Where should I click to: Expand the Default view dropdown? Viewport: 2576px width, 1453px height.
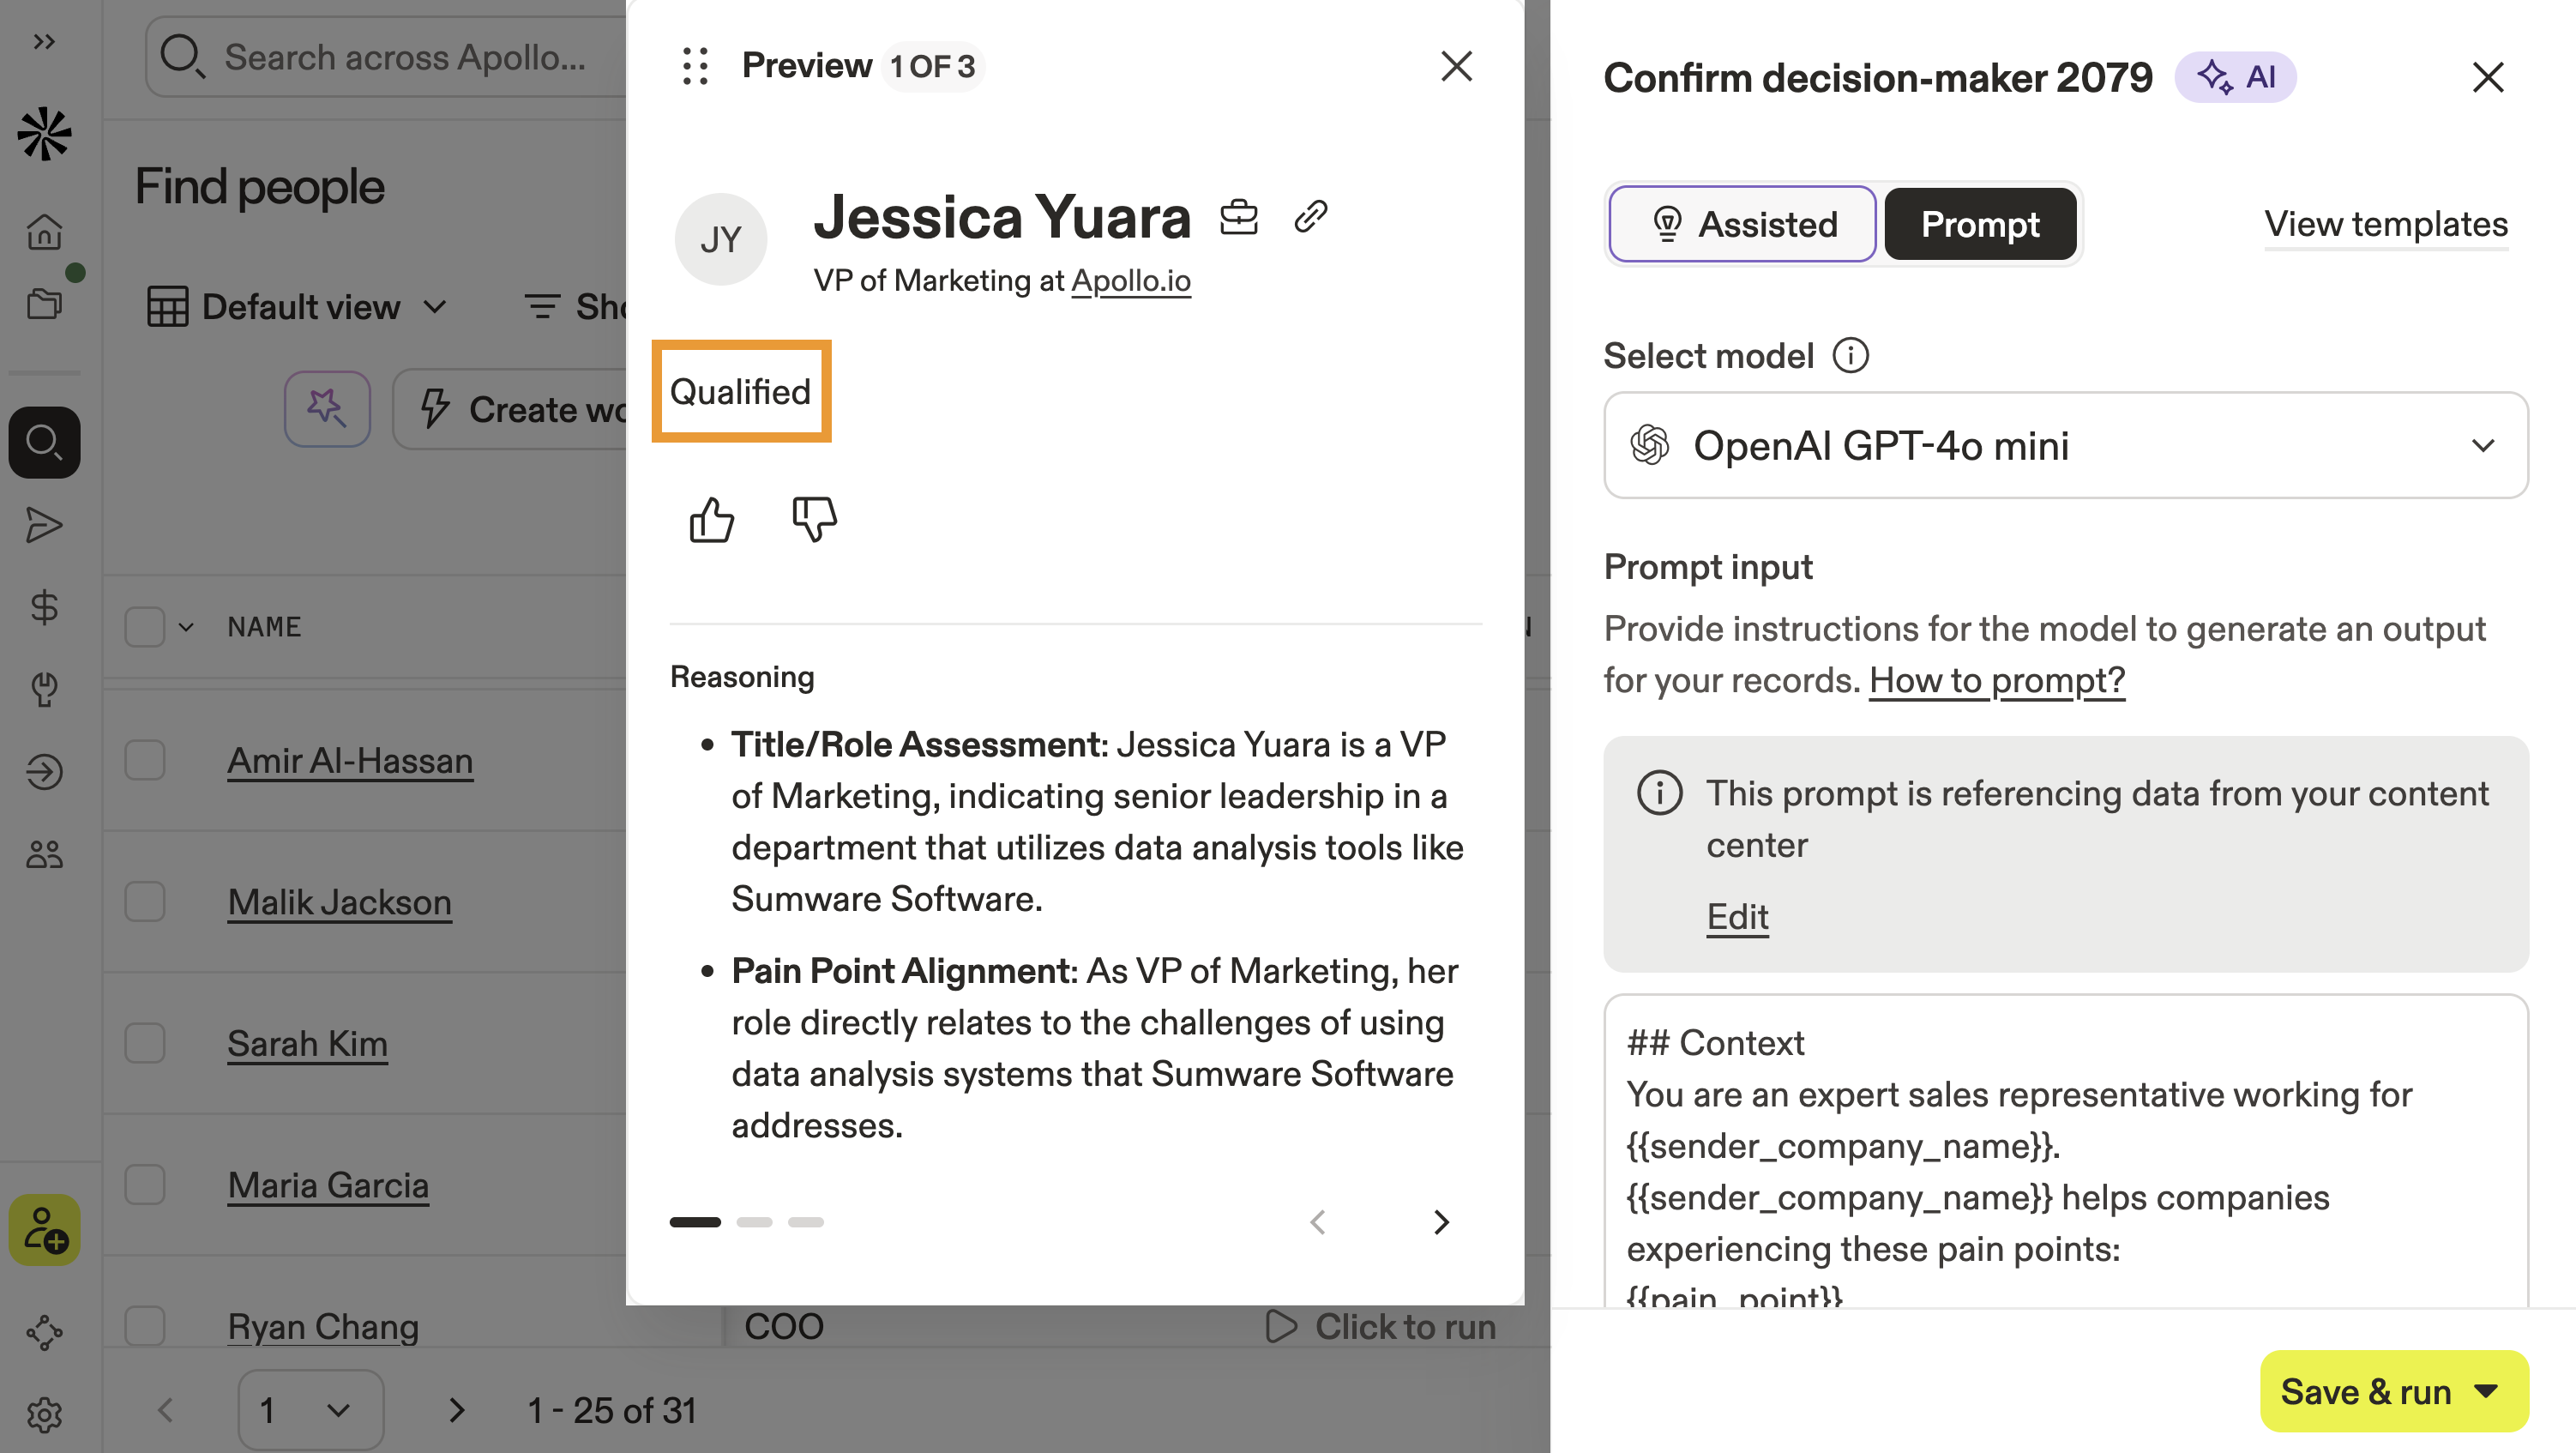(x=298, y=307)
